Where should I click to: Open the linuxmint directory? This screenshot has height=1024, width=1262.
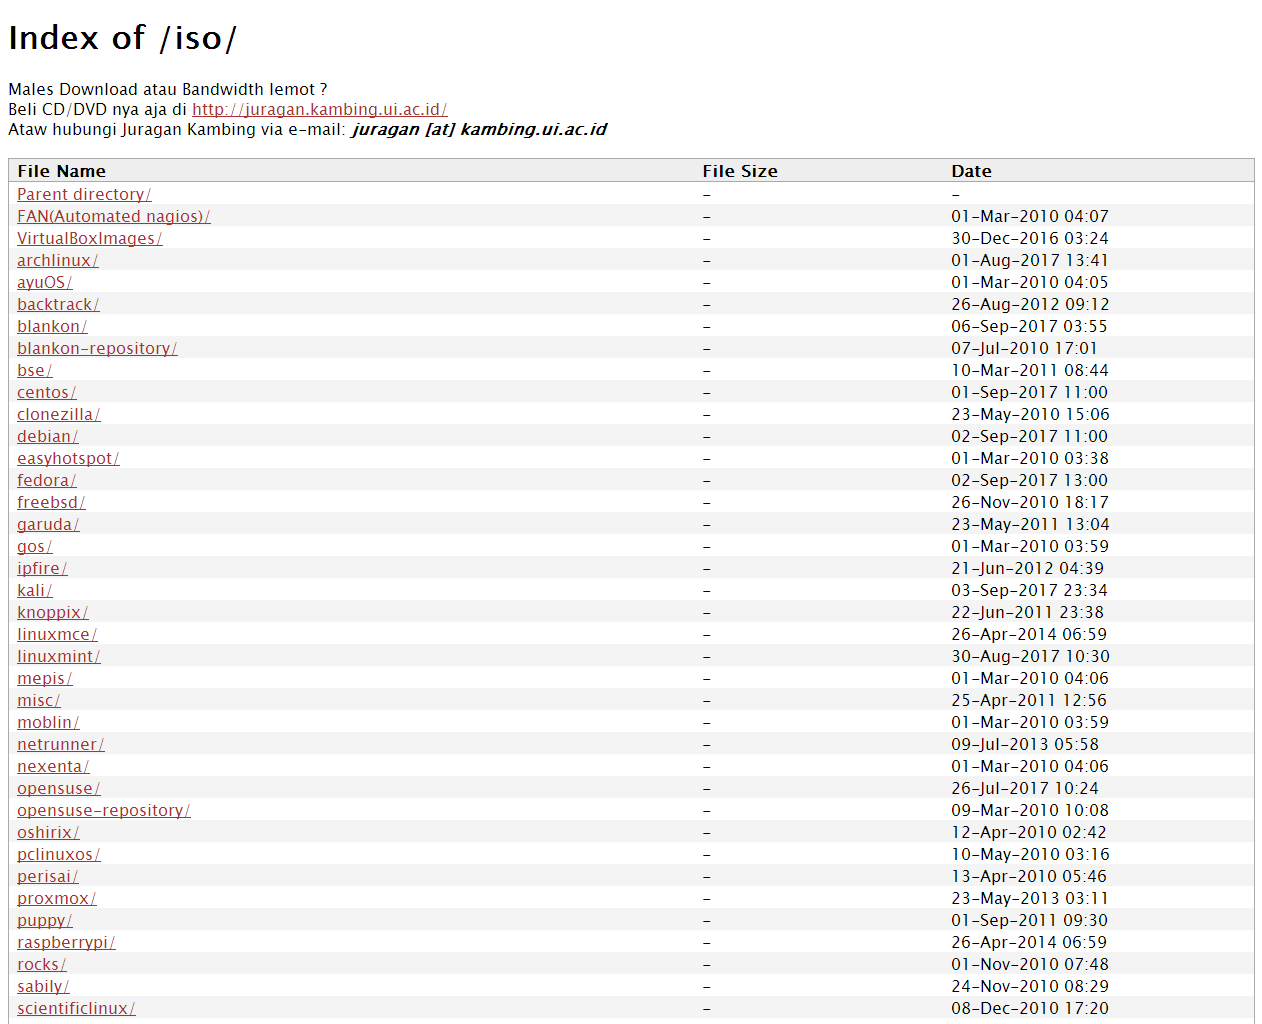point(58,656)
